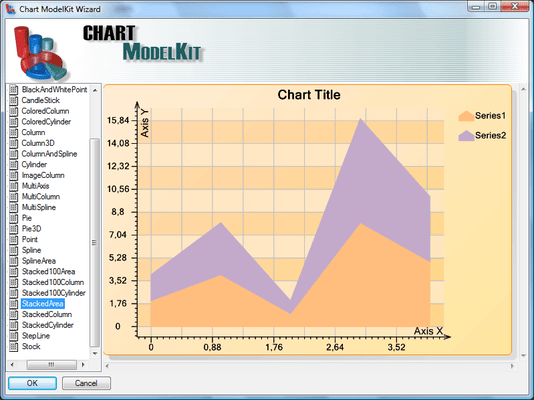Select the Pie chart type
Screen dimensions: 534x400
point(27,218)
